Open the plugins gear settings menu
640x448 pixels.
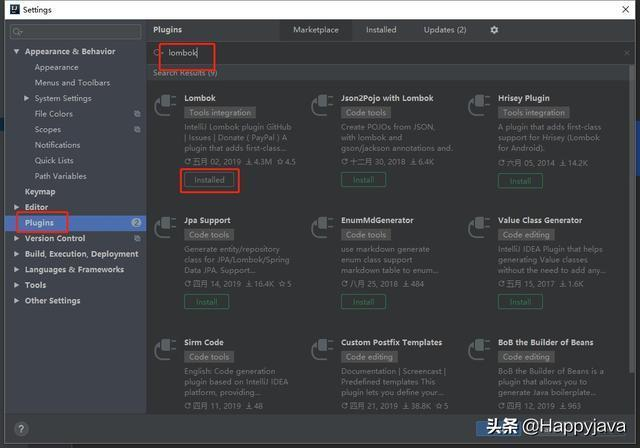pyautogui.click(x=494, y=30)
